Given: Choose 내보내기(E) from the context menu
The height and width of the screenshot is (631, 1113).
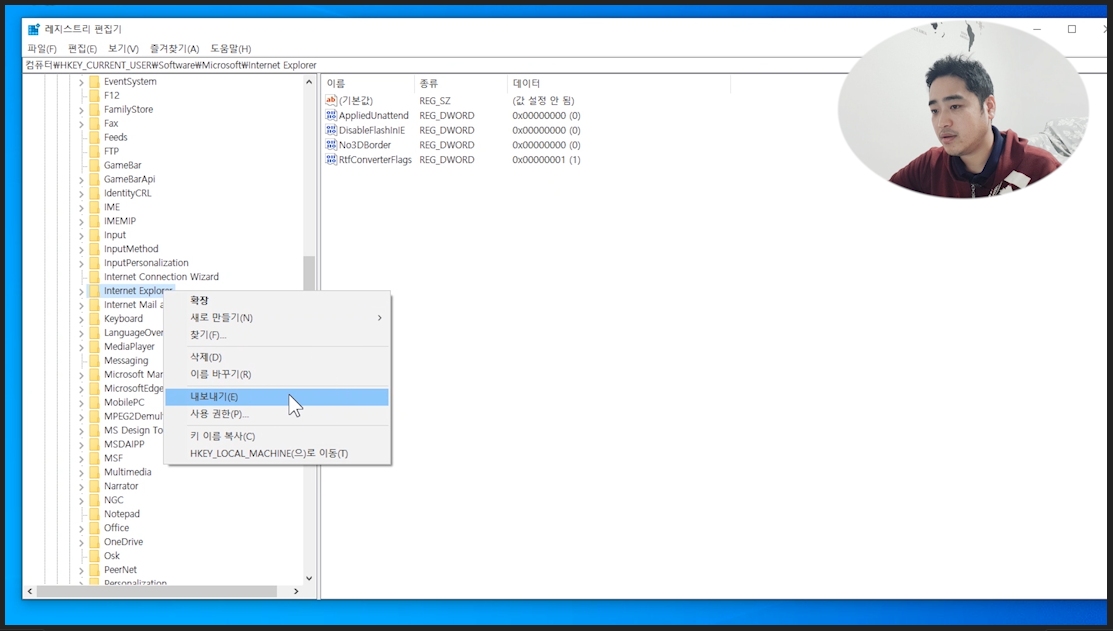Looking at the screenshot, I should 277,397.
